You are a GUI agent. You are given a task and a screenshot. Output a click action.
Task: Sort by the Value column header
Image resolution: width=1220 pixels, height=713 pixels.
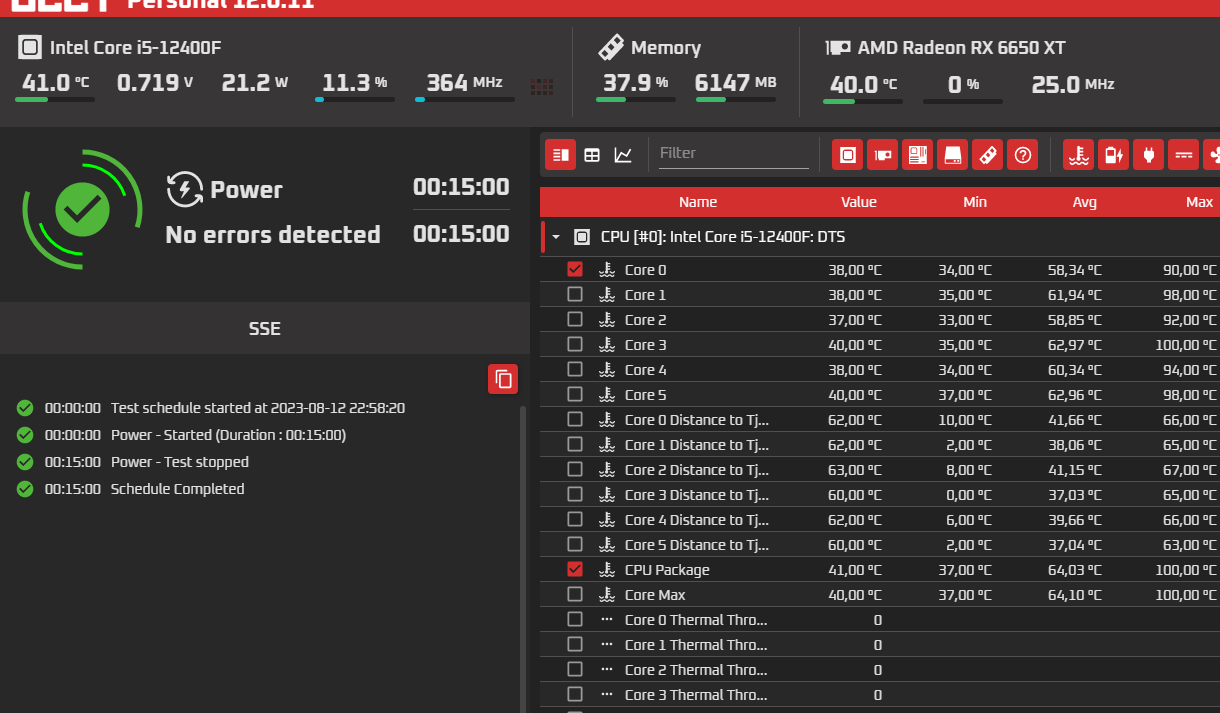click(858, 202)
